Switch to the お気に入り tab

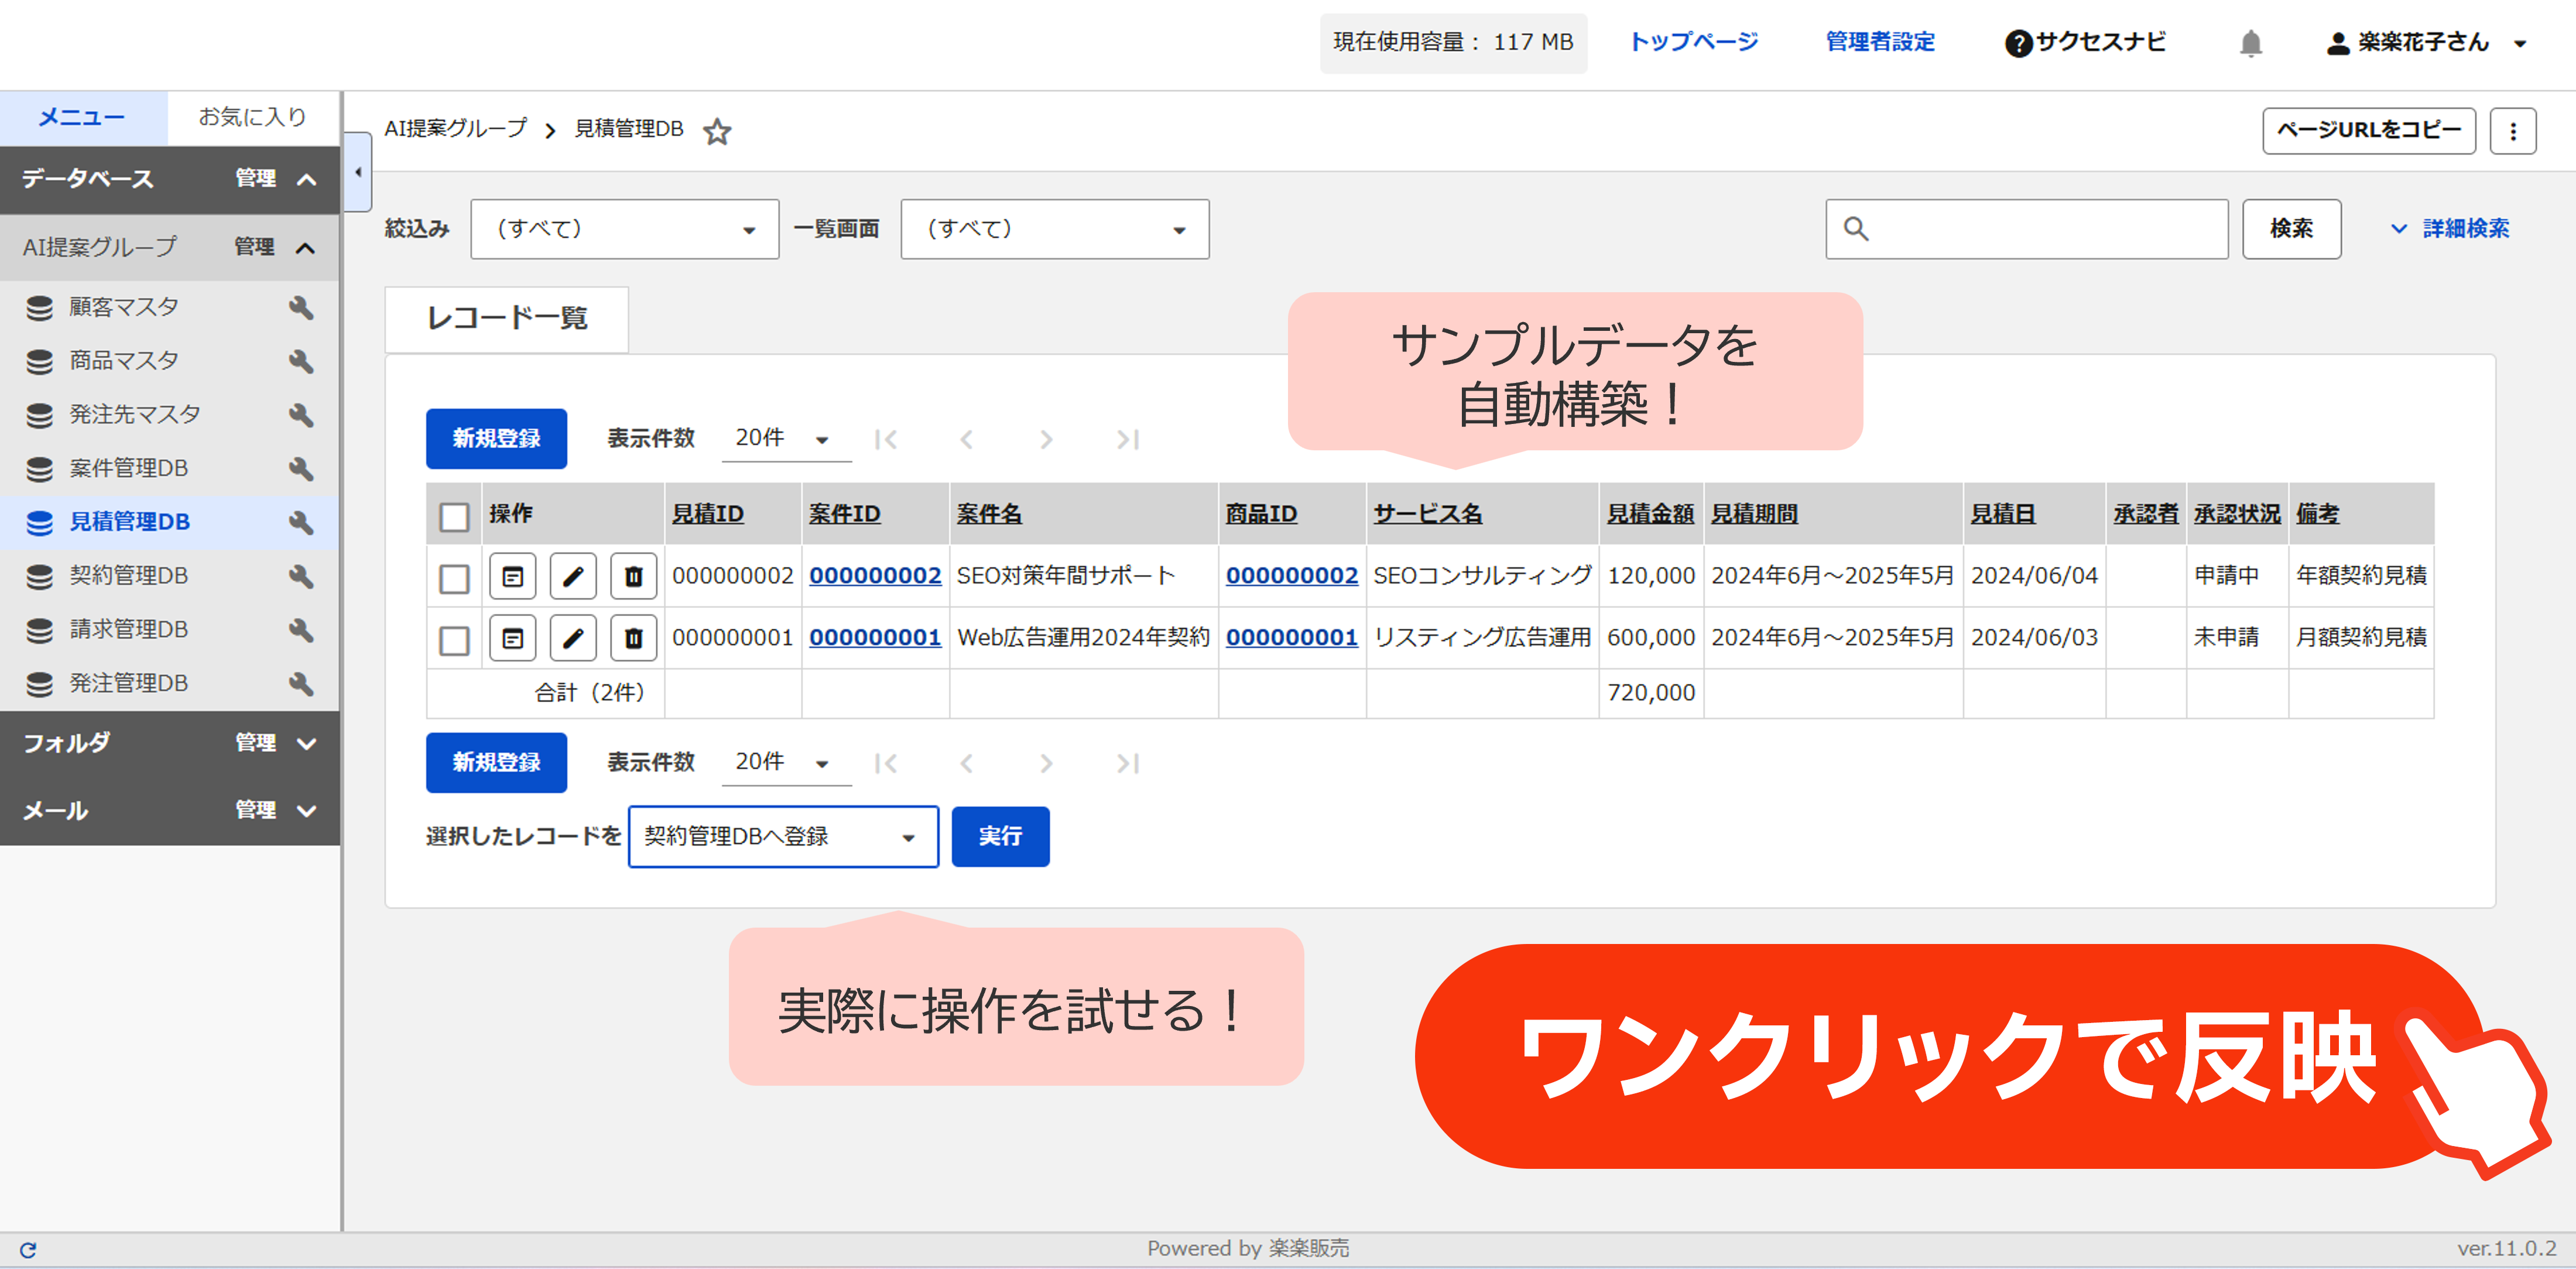pos(253,118)
